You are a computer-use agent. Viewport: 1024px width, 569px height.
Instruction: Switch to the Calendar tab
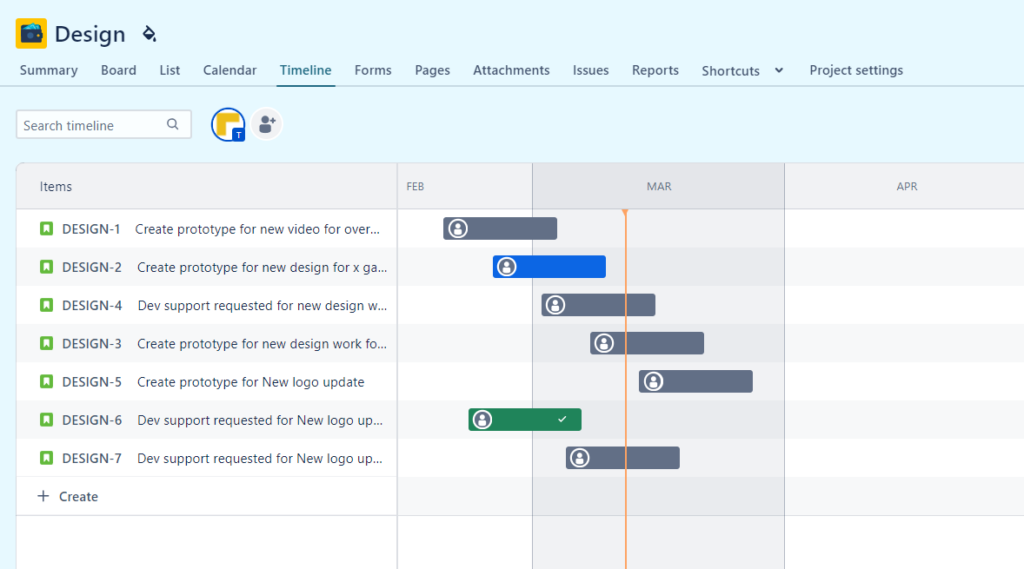[229, 70]
